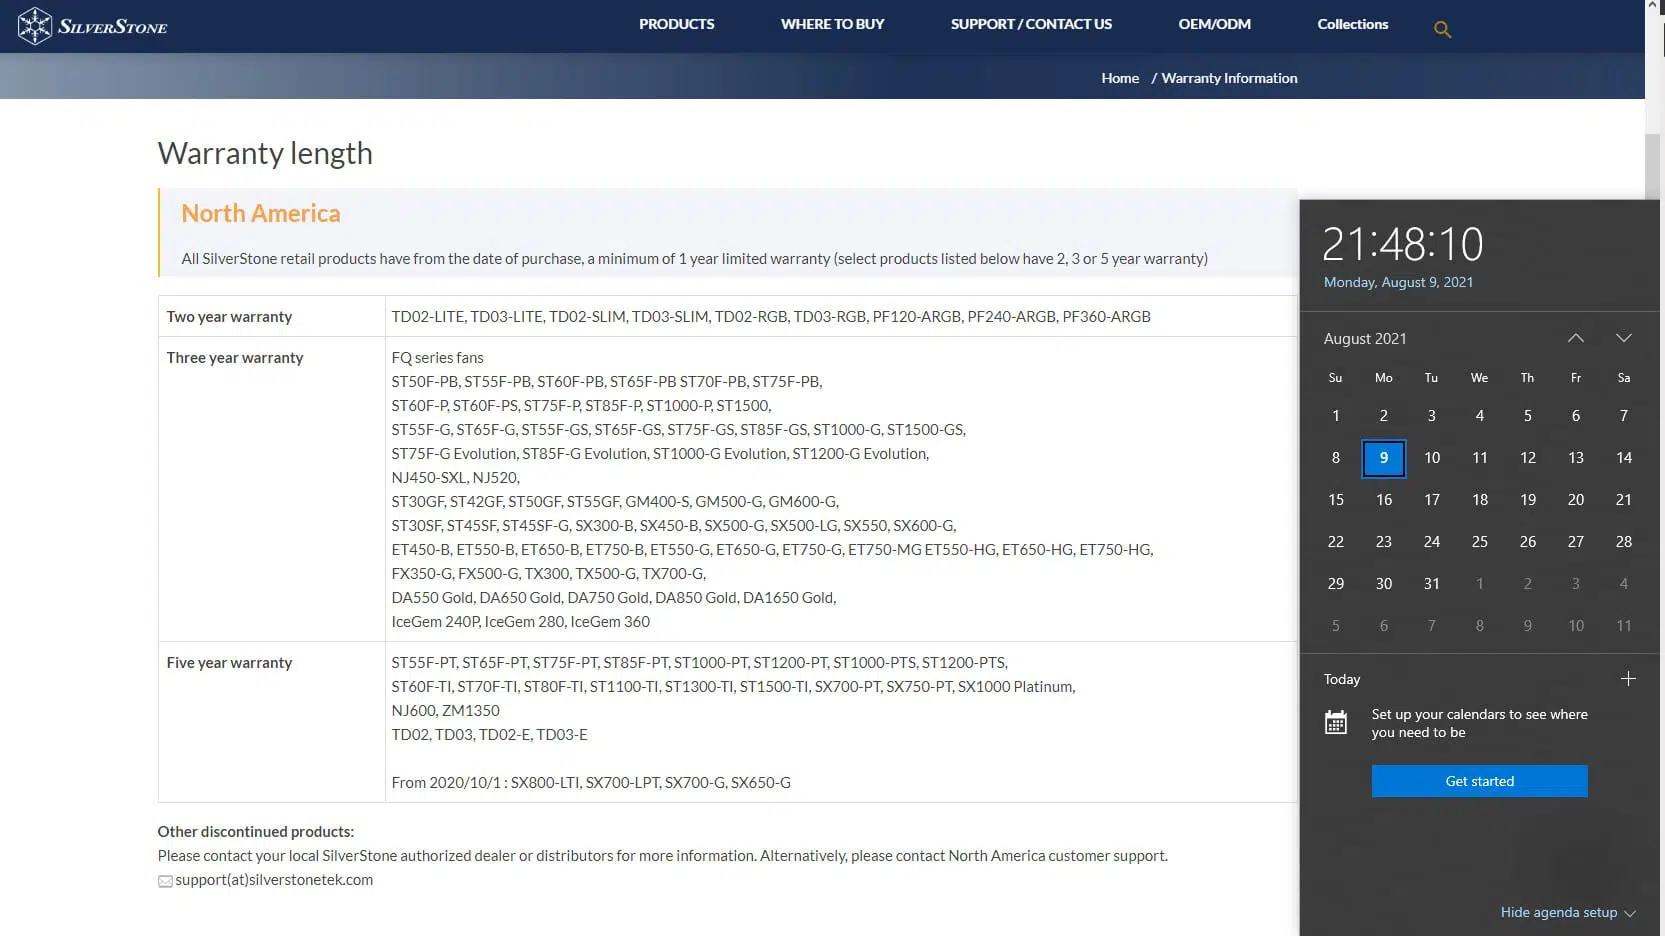Click the TD02, TD03, TD02-E, TD03-E line
The image size is (1665, 936).
coord(489,735)
